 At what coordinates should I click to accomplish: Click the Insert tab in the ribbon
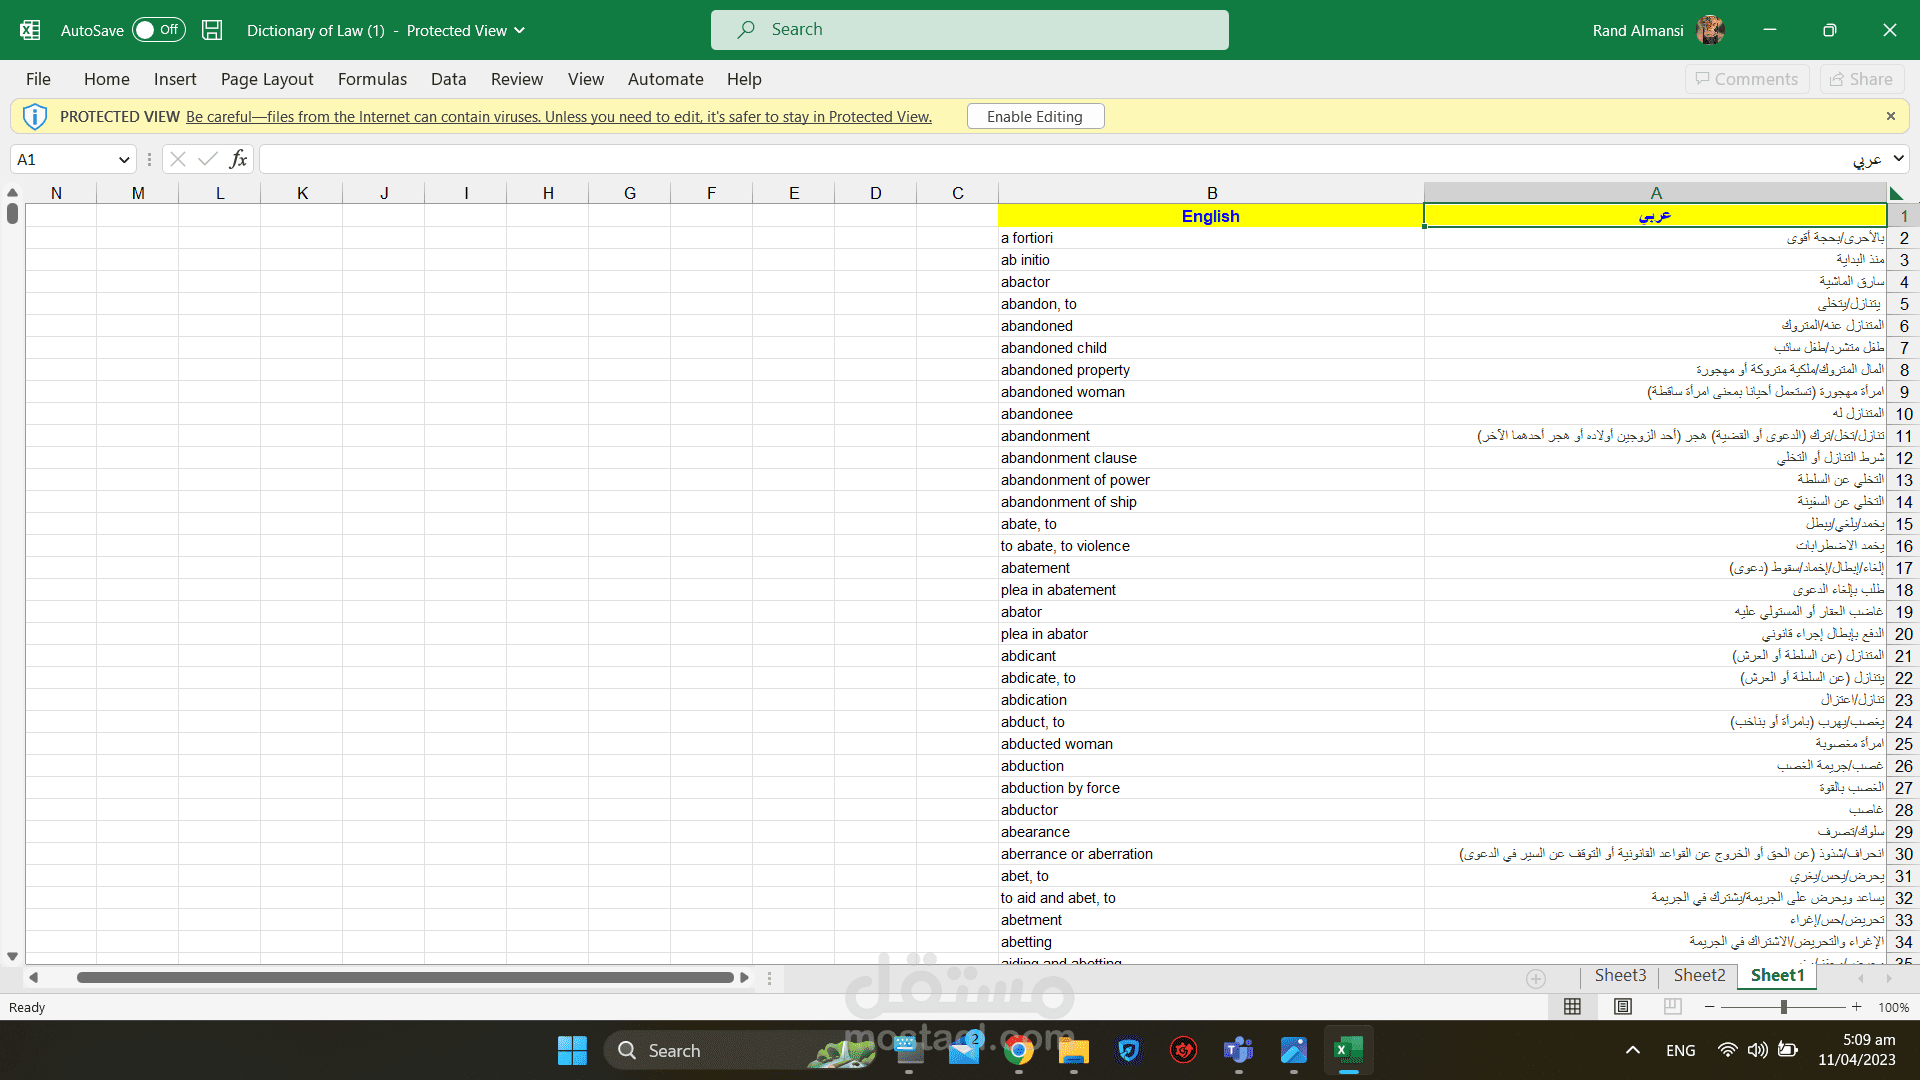[175, 79]
